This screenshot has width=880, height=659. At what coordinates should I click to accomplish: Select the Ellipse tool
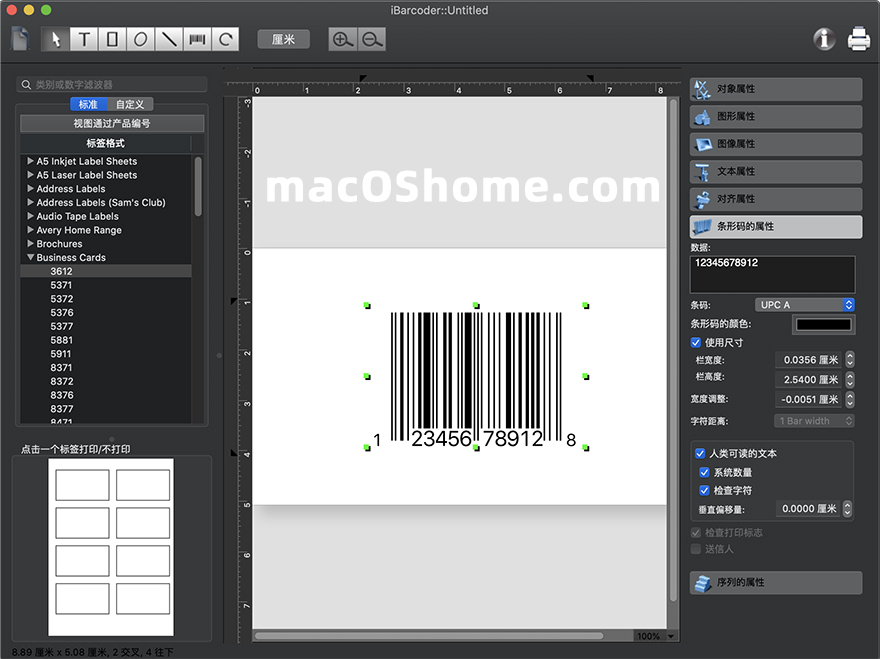click(140, 39)
